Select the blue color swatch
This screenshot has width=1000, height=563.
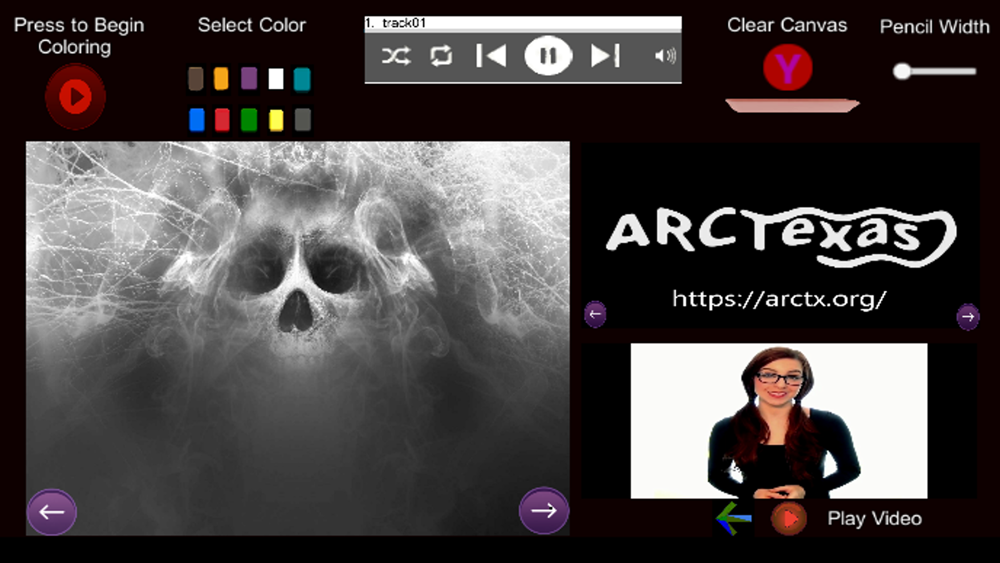[197, 120]
